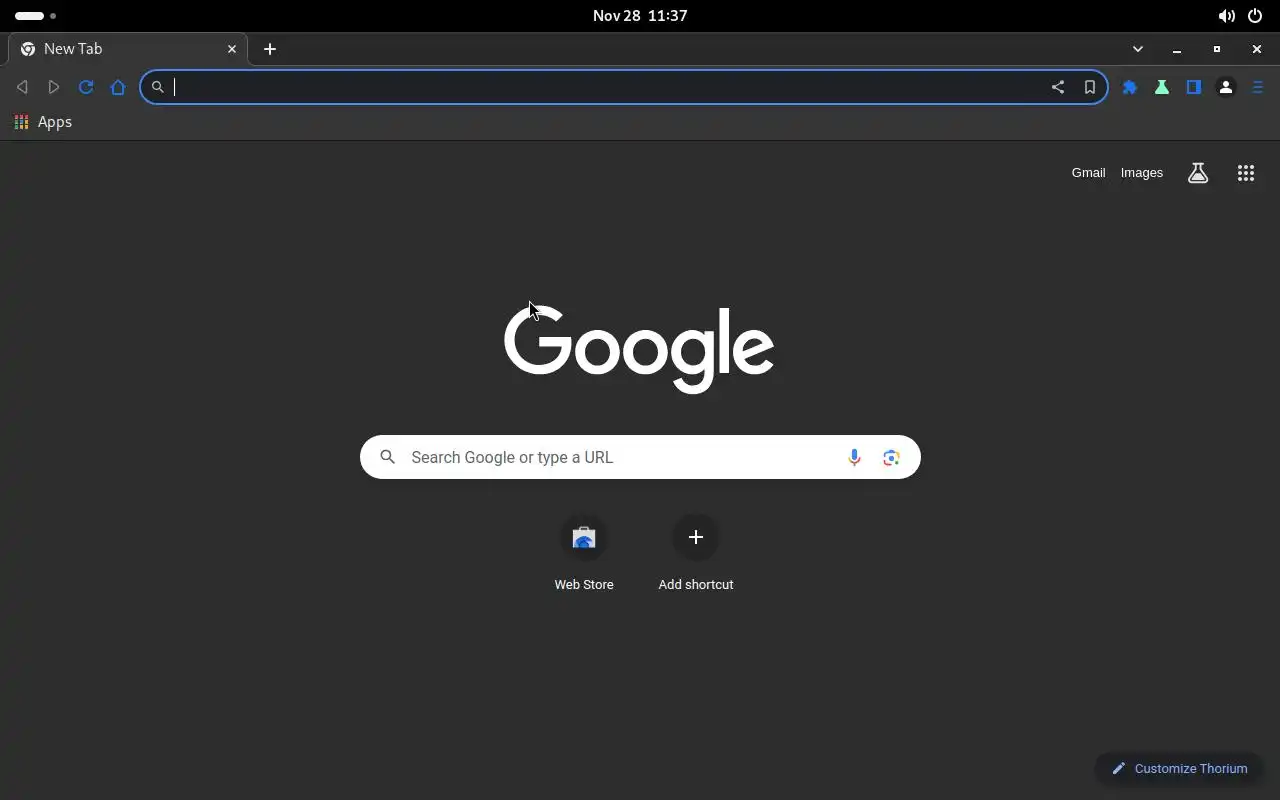The width and height of the screenshot is (1280, 800).
Task: Select the New Tab tab
Action: coord(128,49)
